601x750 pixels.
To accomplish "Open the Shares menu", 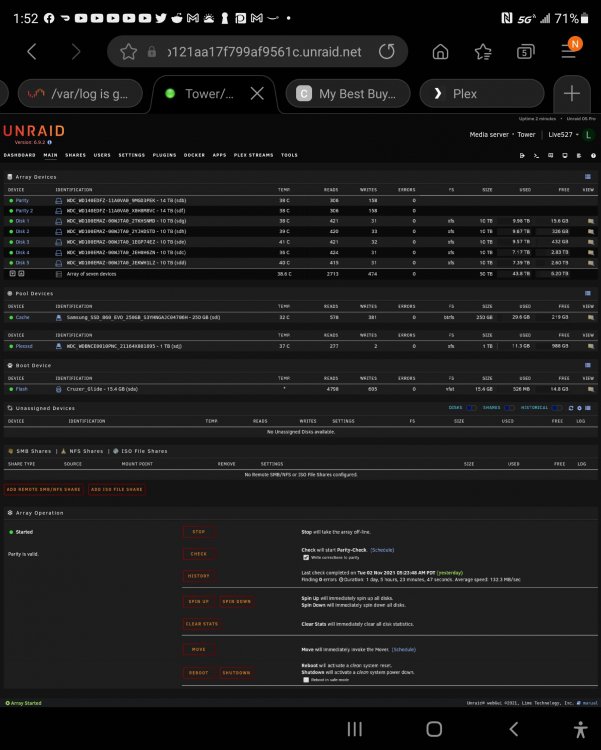I will [x=76, y=155].
